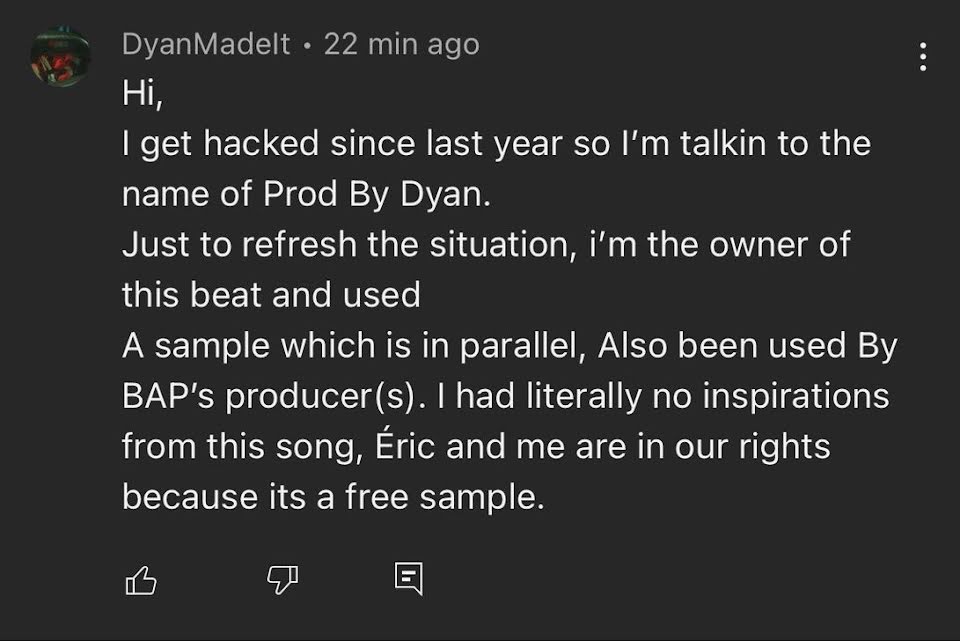Visit the DyanMadeIt channel name link

tap(206, 44)
